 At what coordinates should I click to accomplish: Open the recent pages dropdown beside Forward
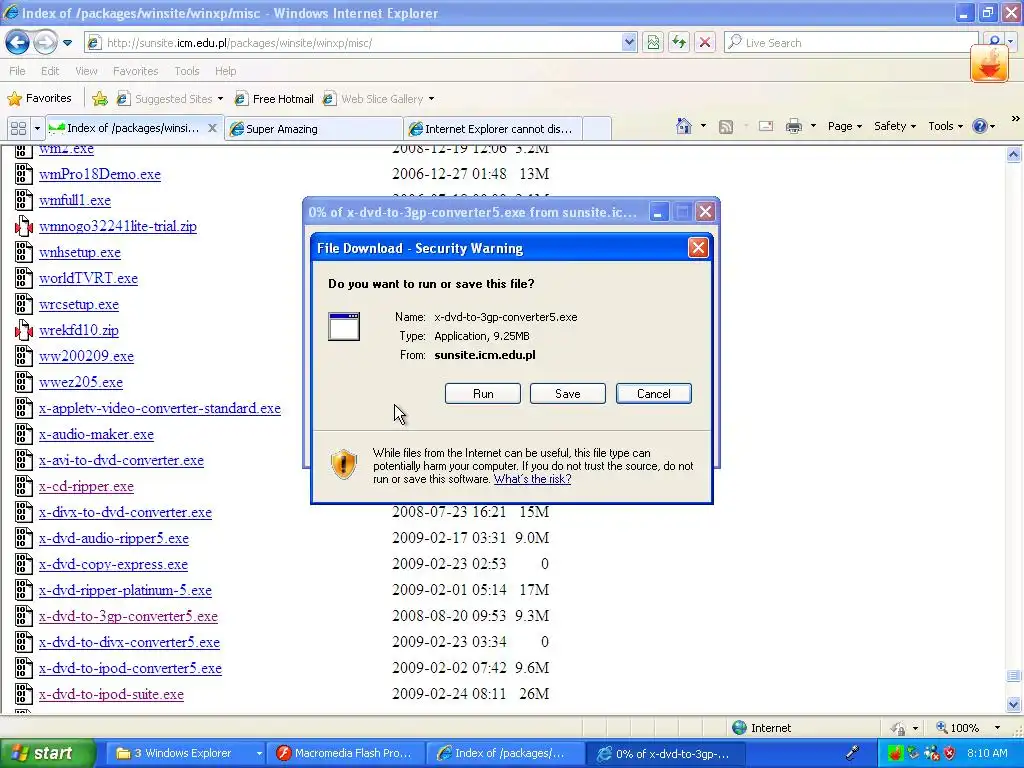click(67, 43)
